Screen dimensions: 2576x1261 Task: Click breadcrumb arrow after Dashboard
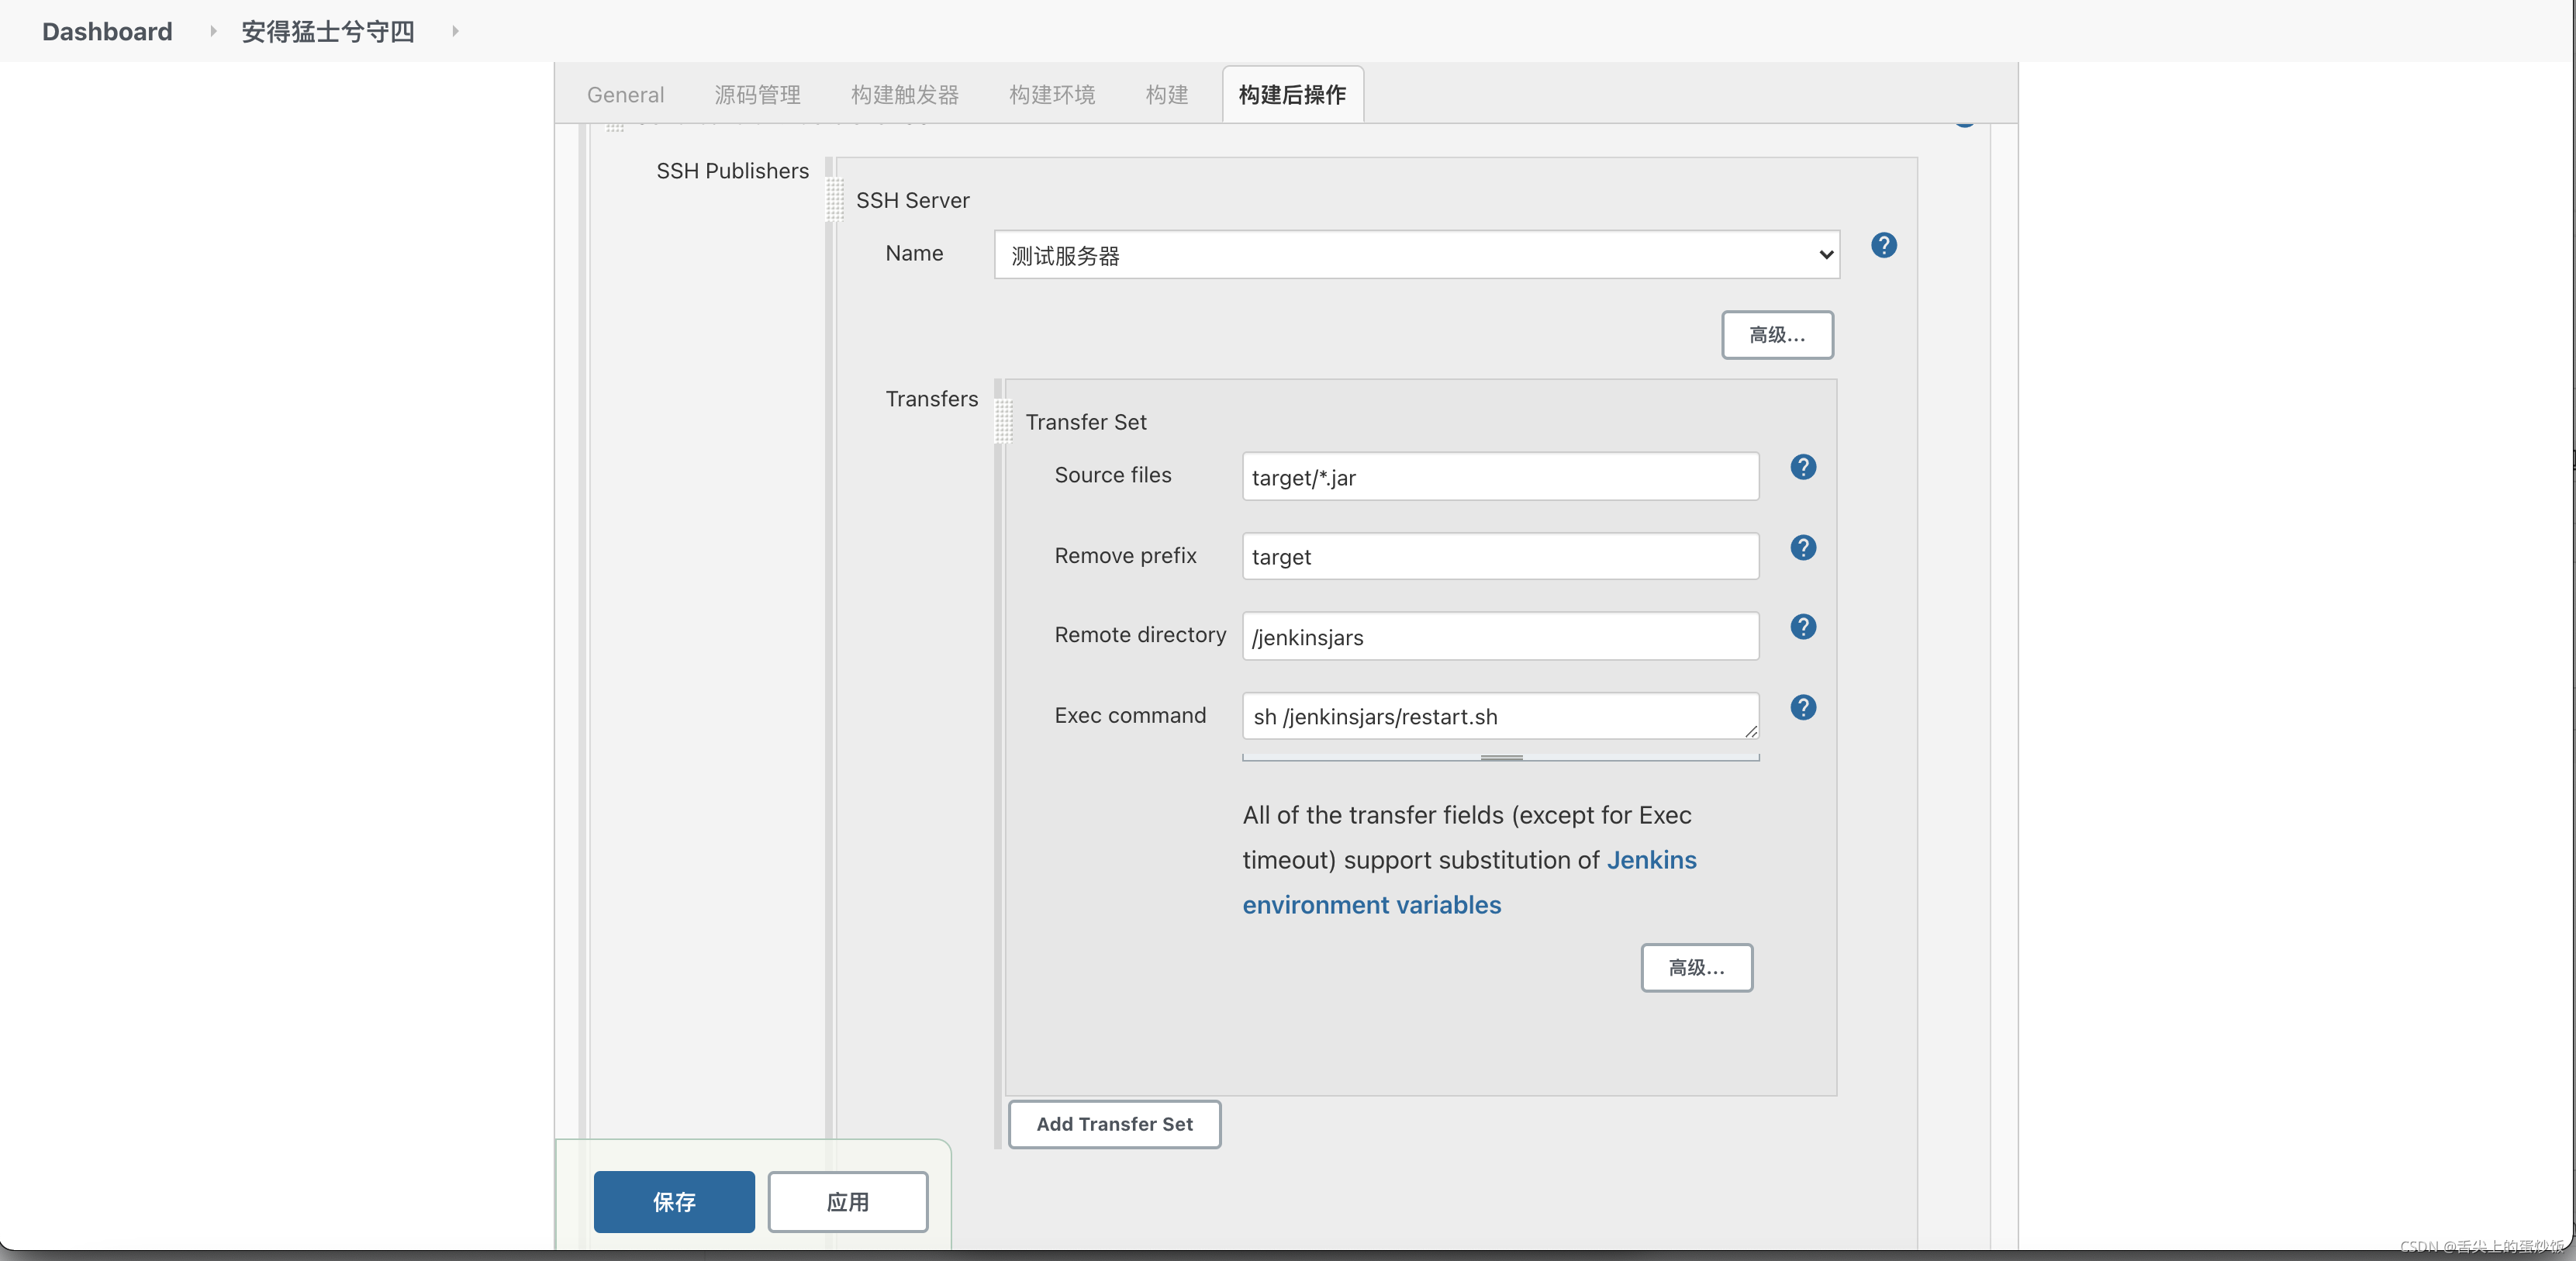(x=212, y=32)
